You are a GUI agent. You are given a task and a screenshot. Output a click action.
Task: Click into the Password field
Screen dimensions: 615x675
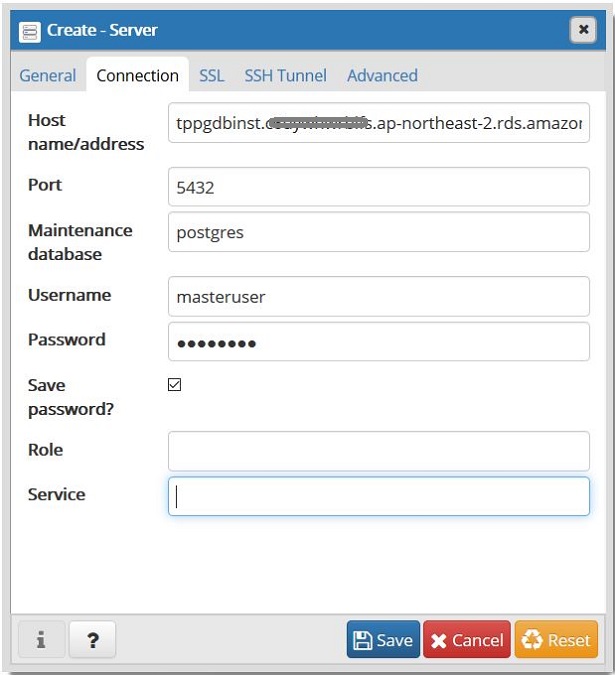coord(379,341)
